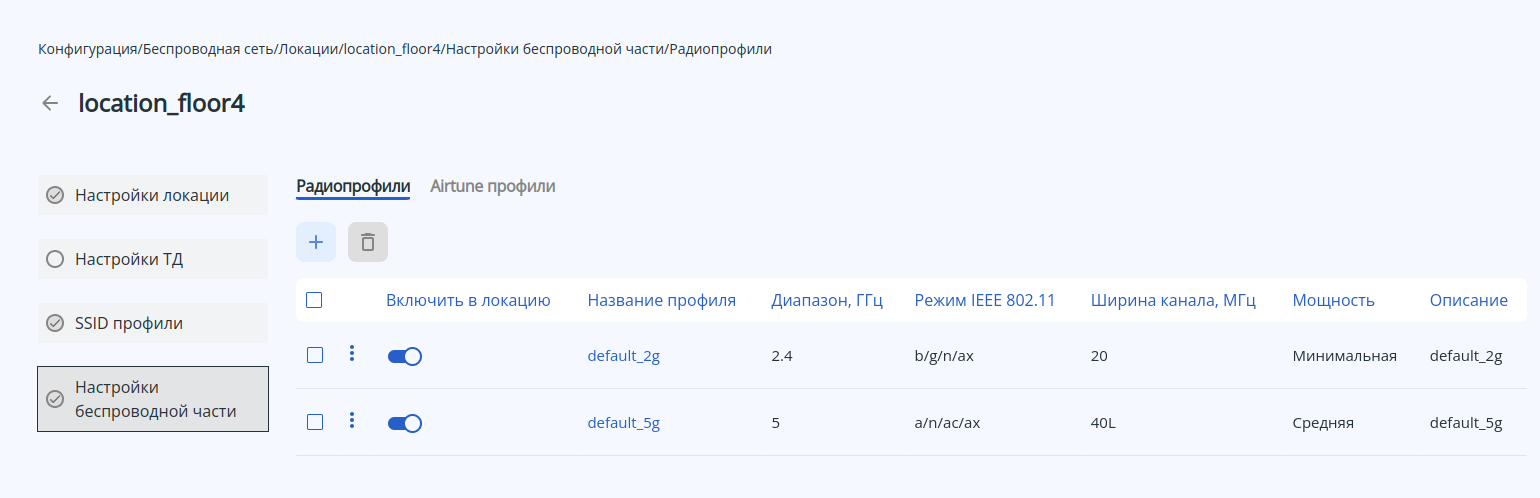1540x498 pixels.
Task: Click the back arrow next to location_floor4
Action: (50, 104)
